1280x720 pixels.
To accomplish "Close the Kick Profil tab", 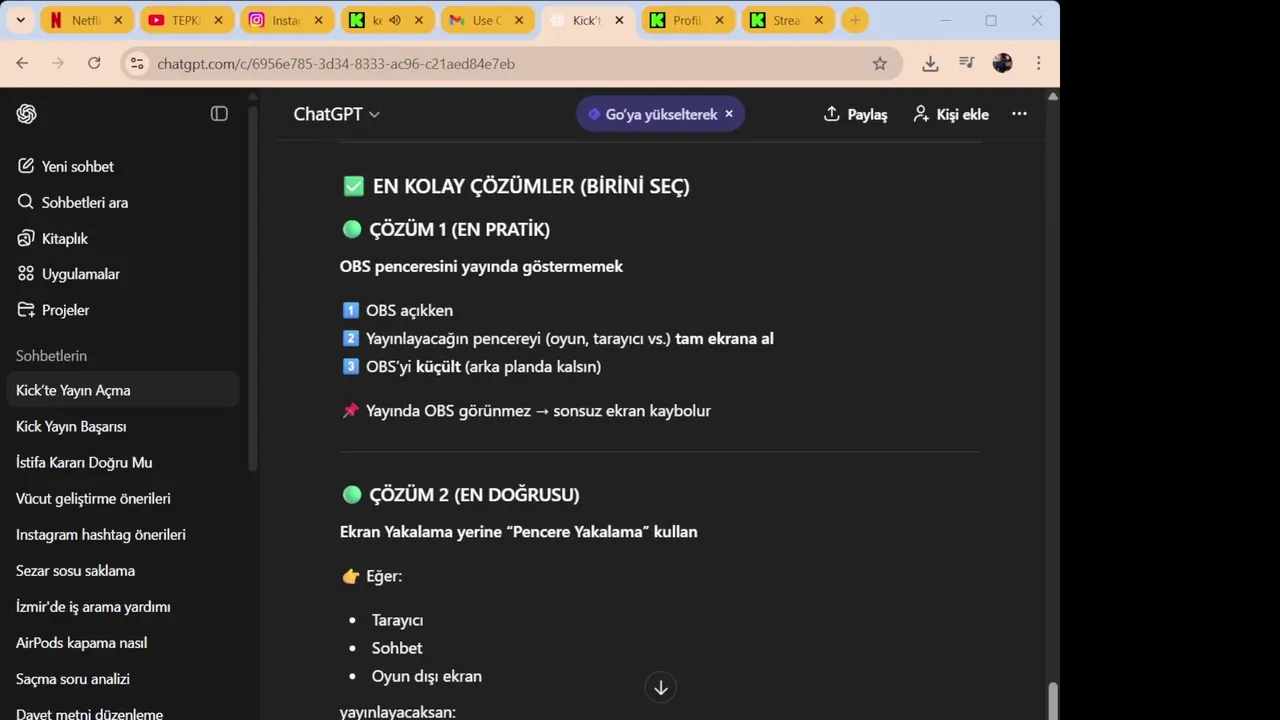I will pyautogui.click(x=719, y=20).
